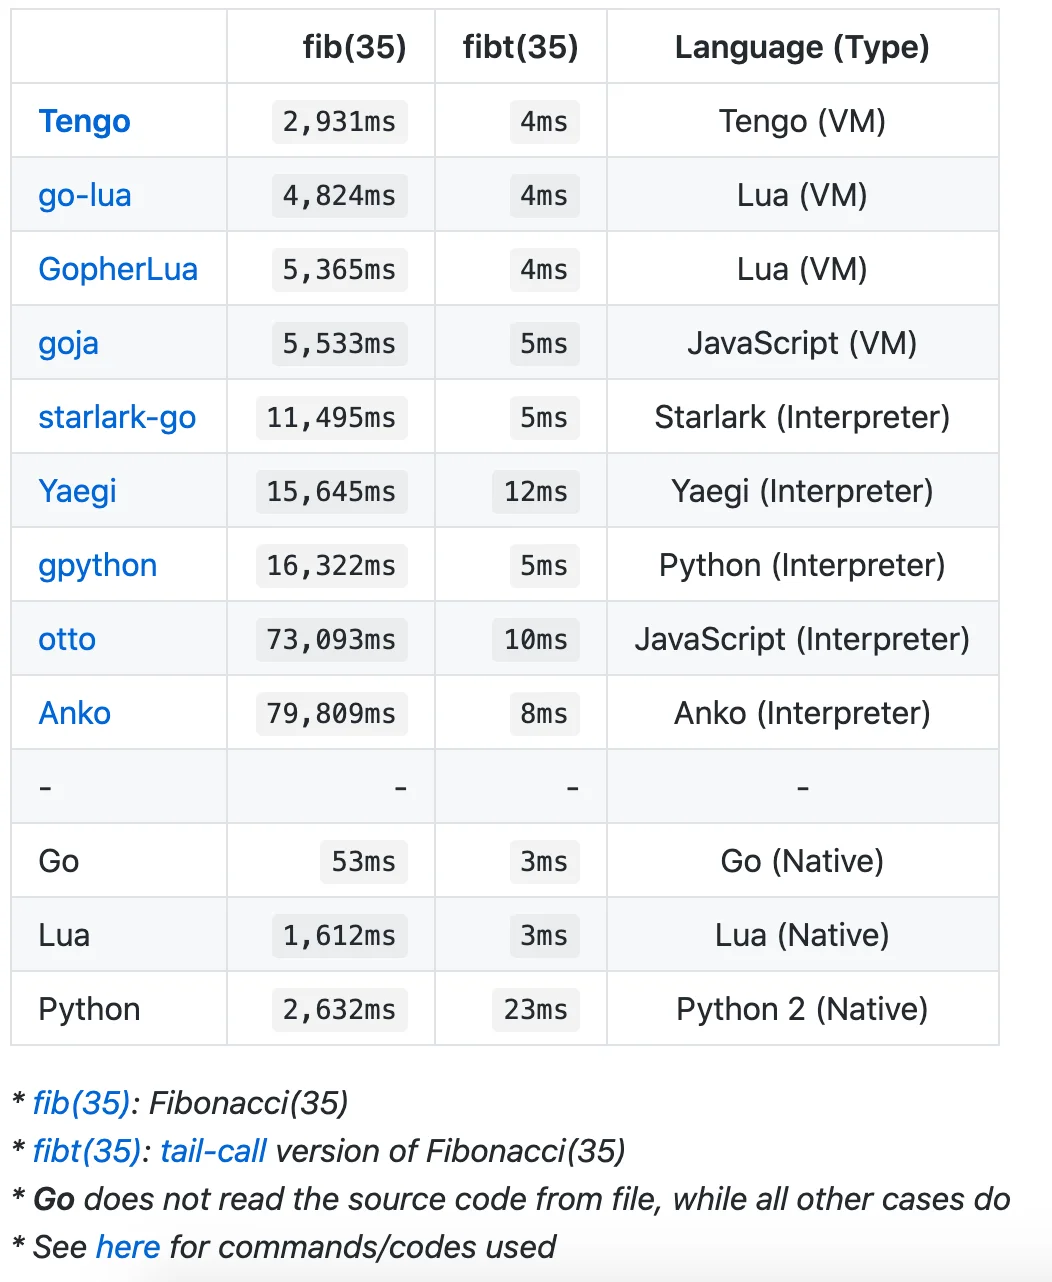Click Tengo's 2,931ms fib value

click(339, 121)
